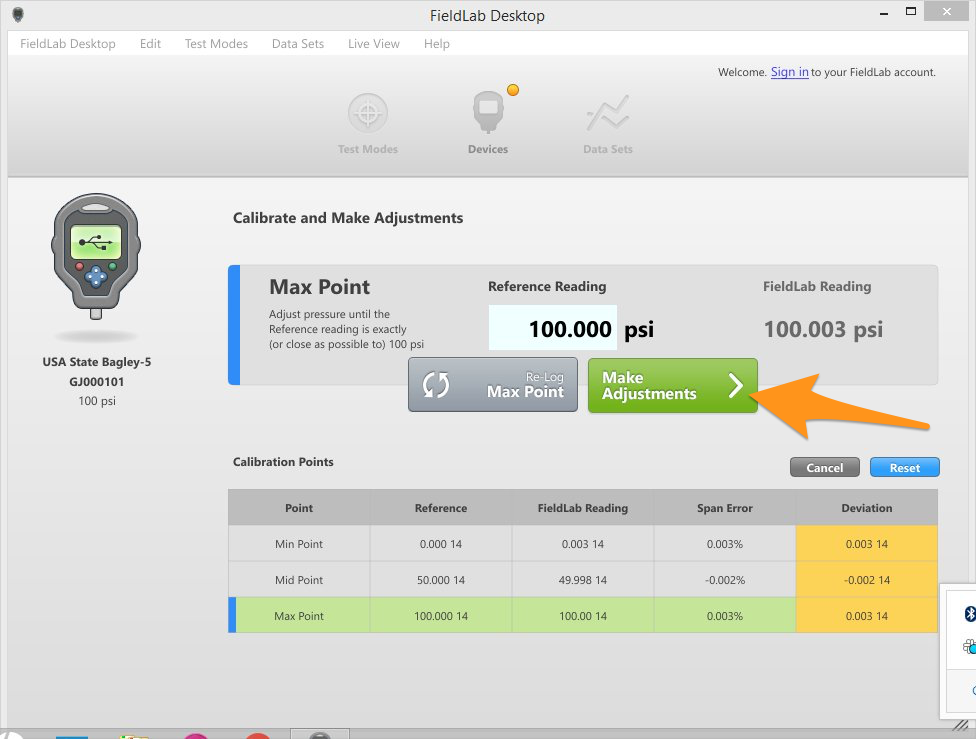Click the Calibrate and Make Adjustments heading

(x=348, y=218)
